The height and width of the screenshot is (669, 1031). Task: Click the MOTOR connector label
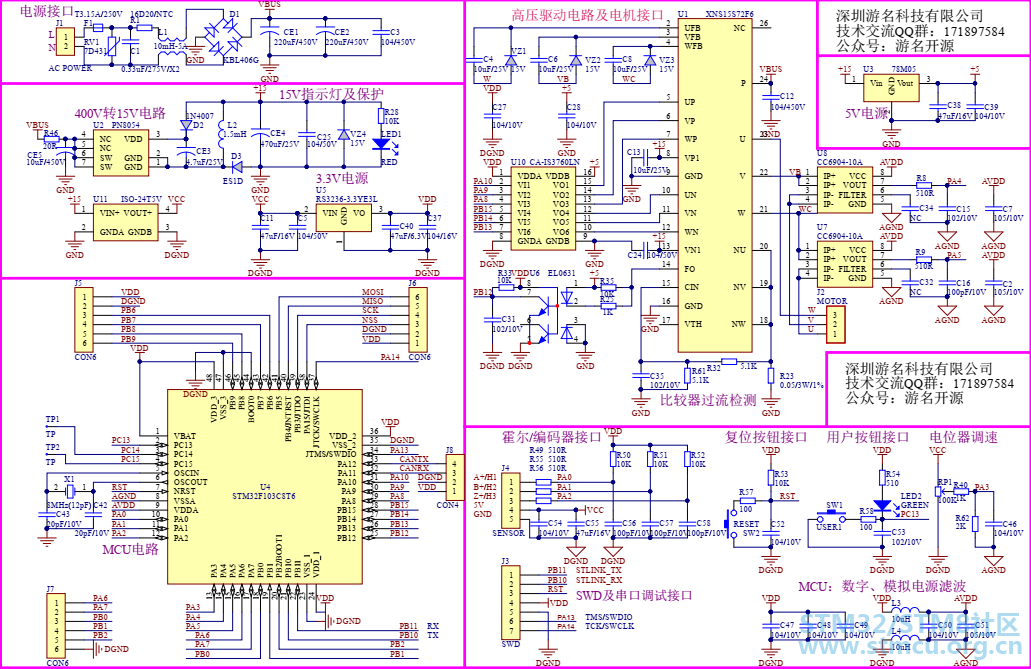(x=832, y=301)
